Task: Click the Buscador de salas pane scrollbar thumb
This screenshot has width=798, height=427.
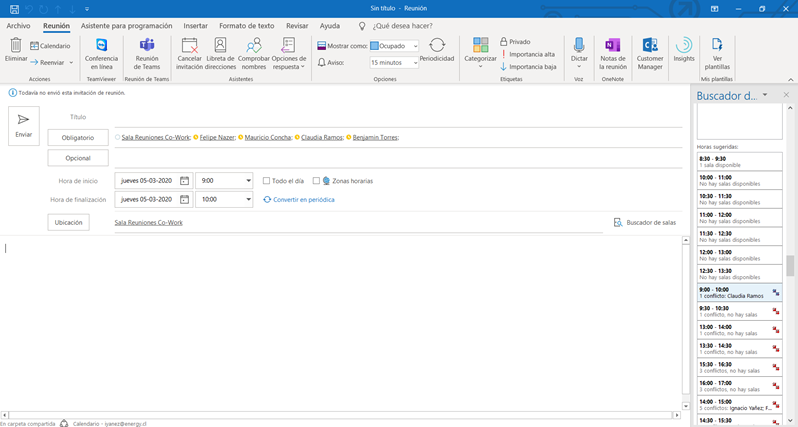Action: click(790, 266)
